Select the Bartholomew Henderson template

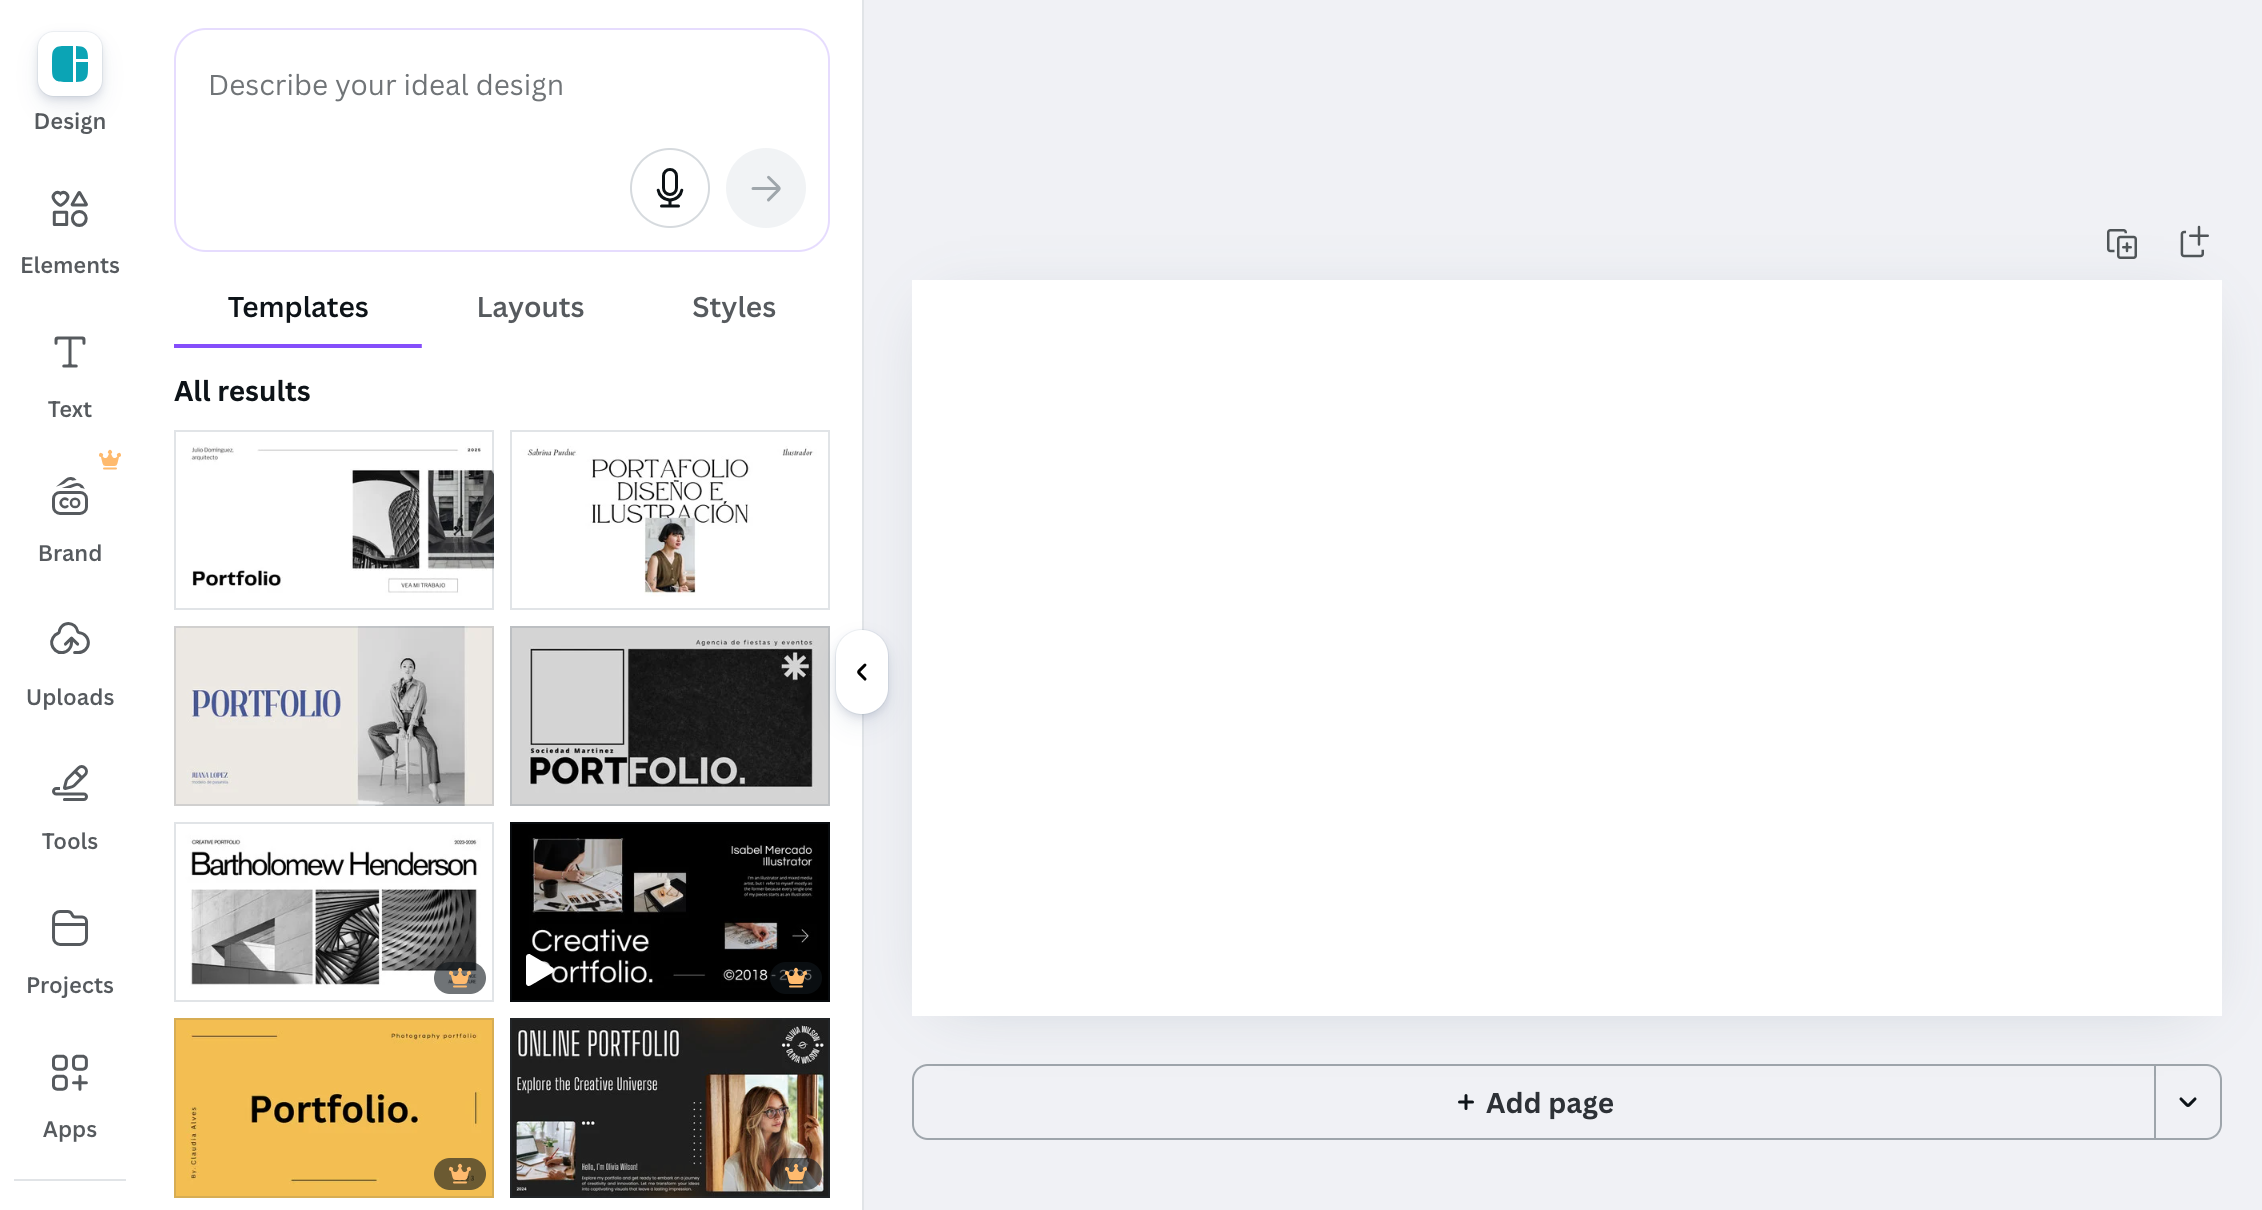coord(334,912)
